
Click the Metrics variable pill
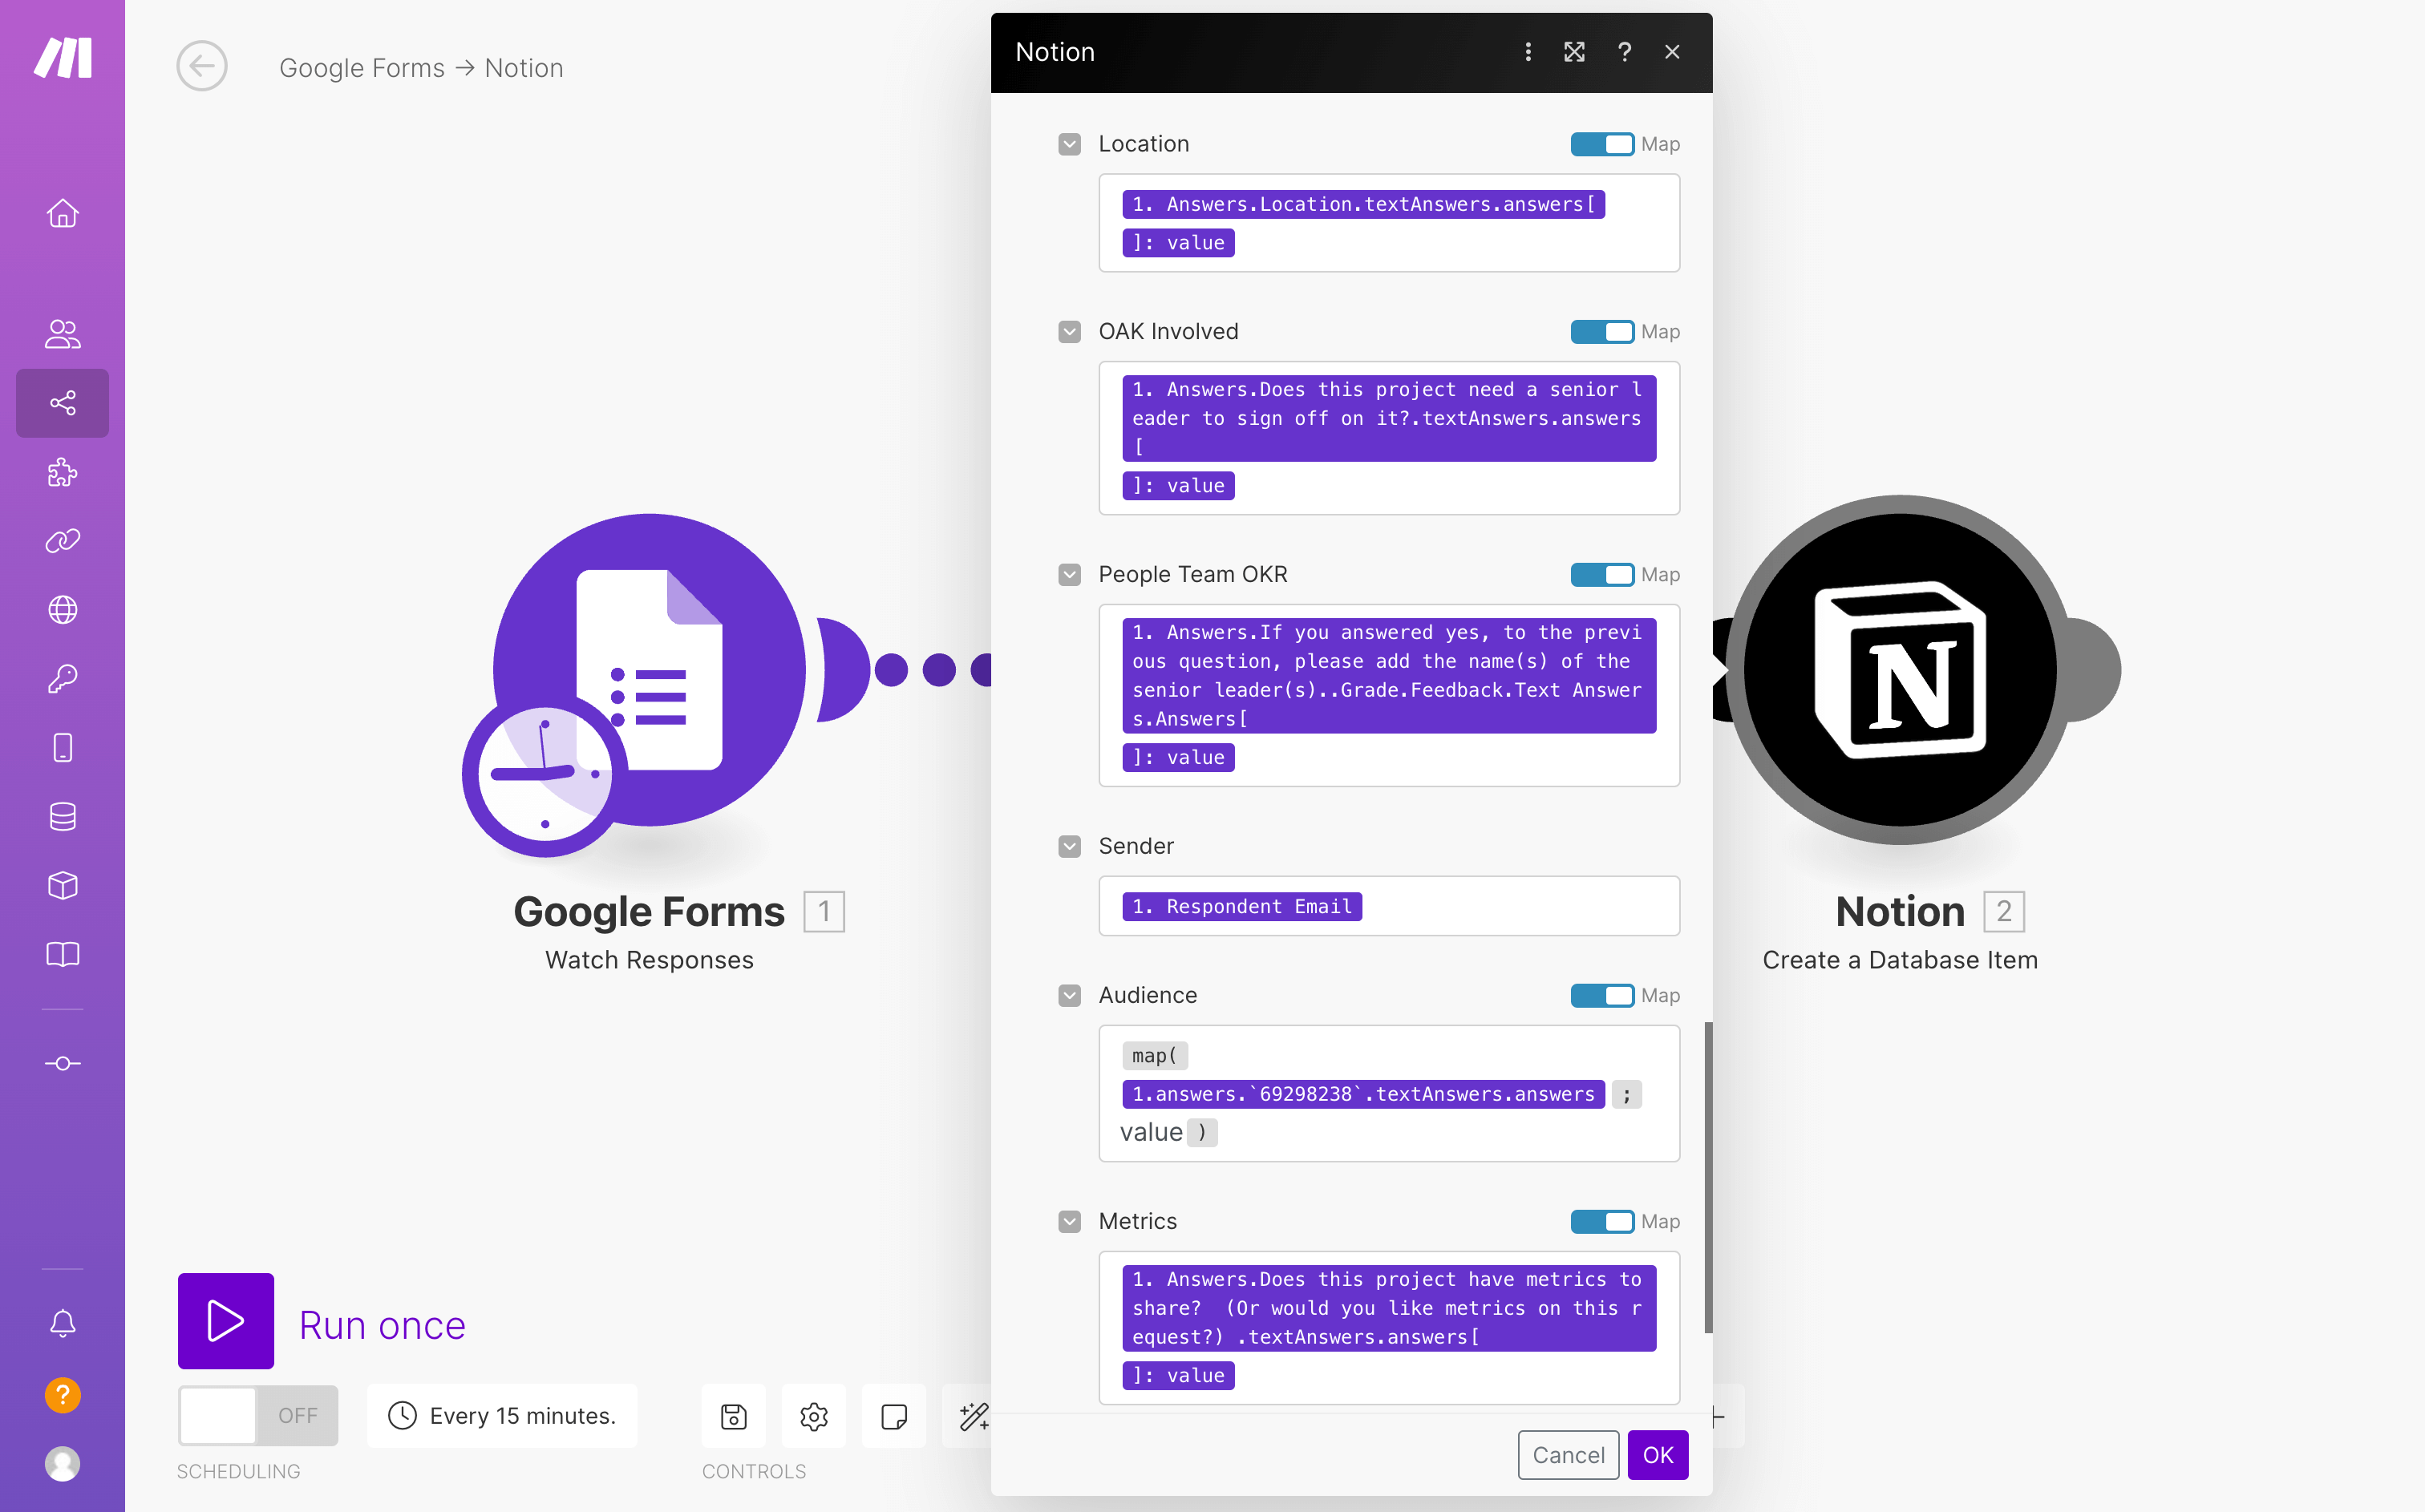[x=1389, y=1308]
